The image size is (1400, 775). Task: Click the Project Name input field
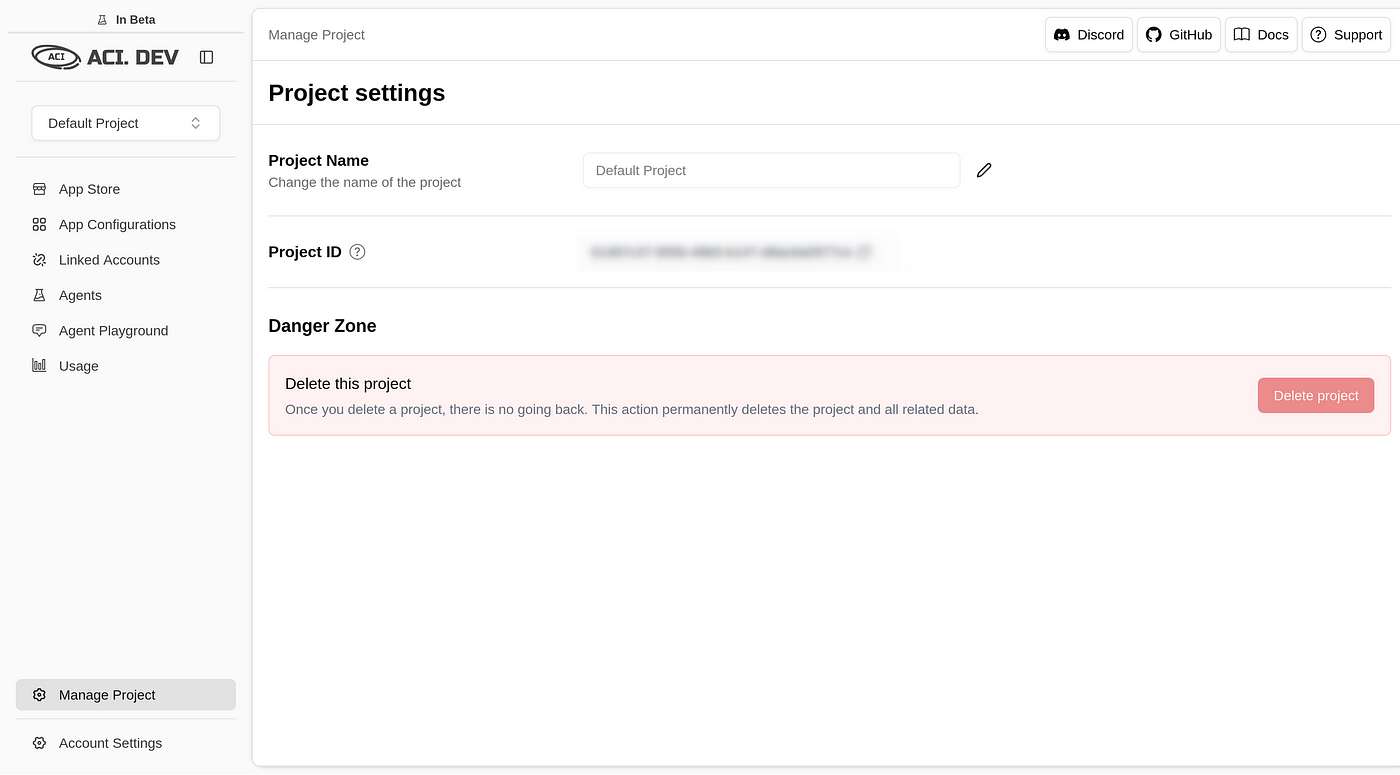(771, 170)
